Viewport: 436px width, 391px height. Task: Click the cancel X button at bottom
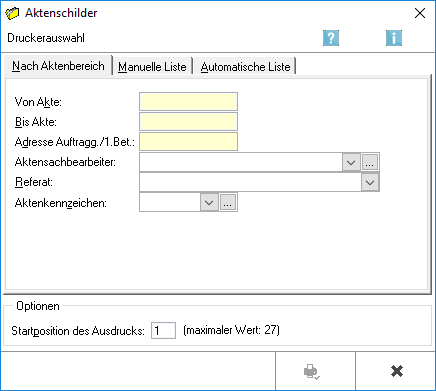coord(396,371)
